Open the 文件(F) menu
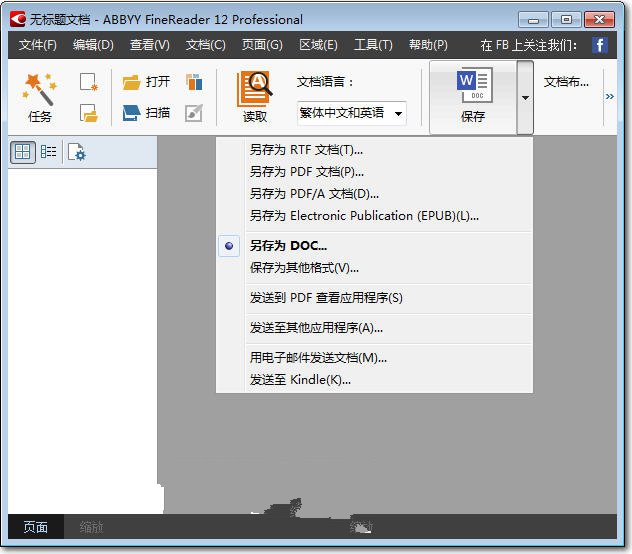 pyautogui.click(x=38, y=45)
